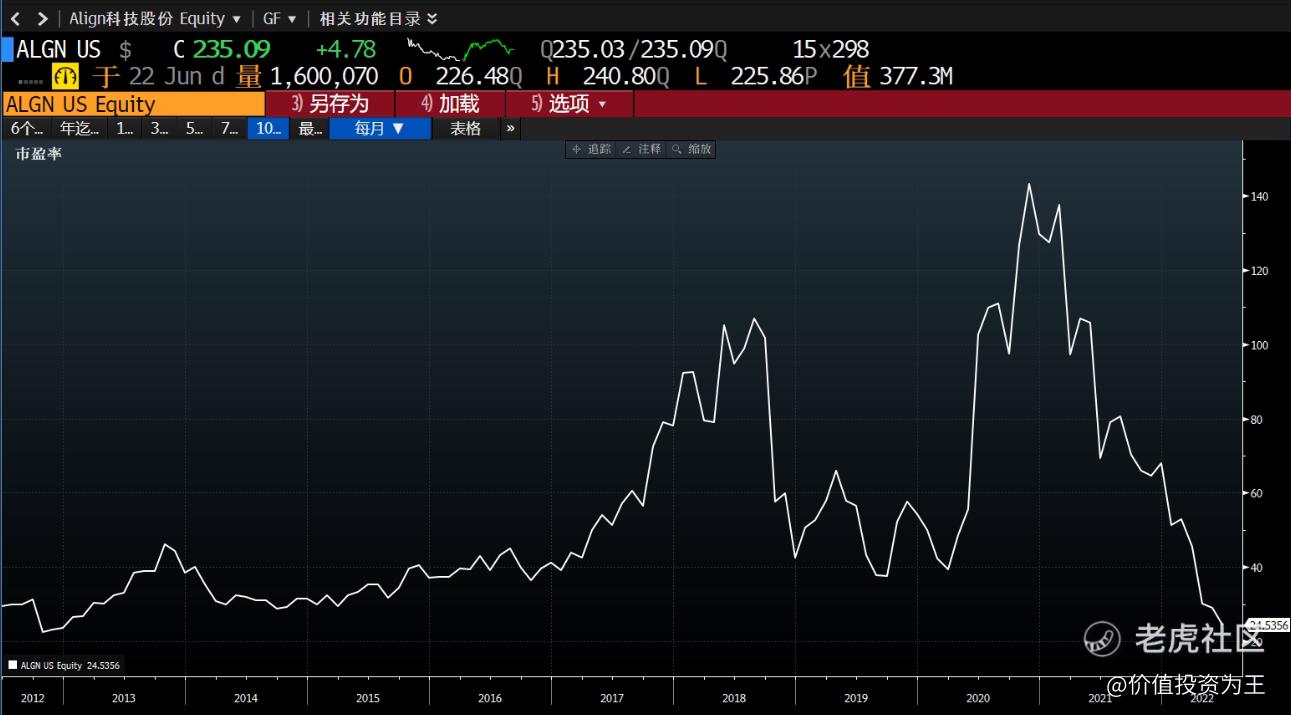This screenshot has width=1291, height=715.
Task: Click the bid/ask quote 235.03/235.09
Action: (634, 49)
